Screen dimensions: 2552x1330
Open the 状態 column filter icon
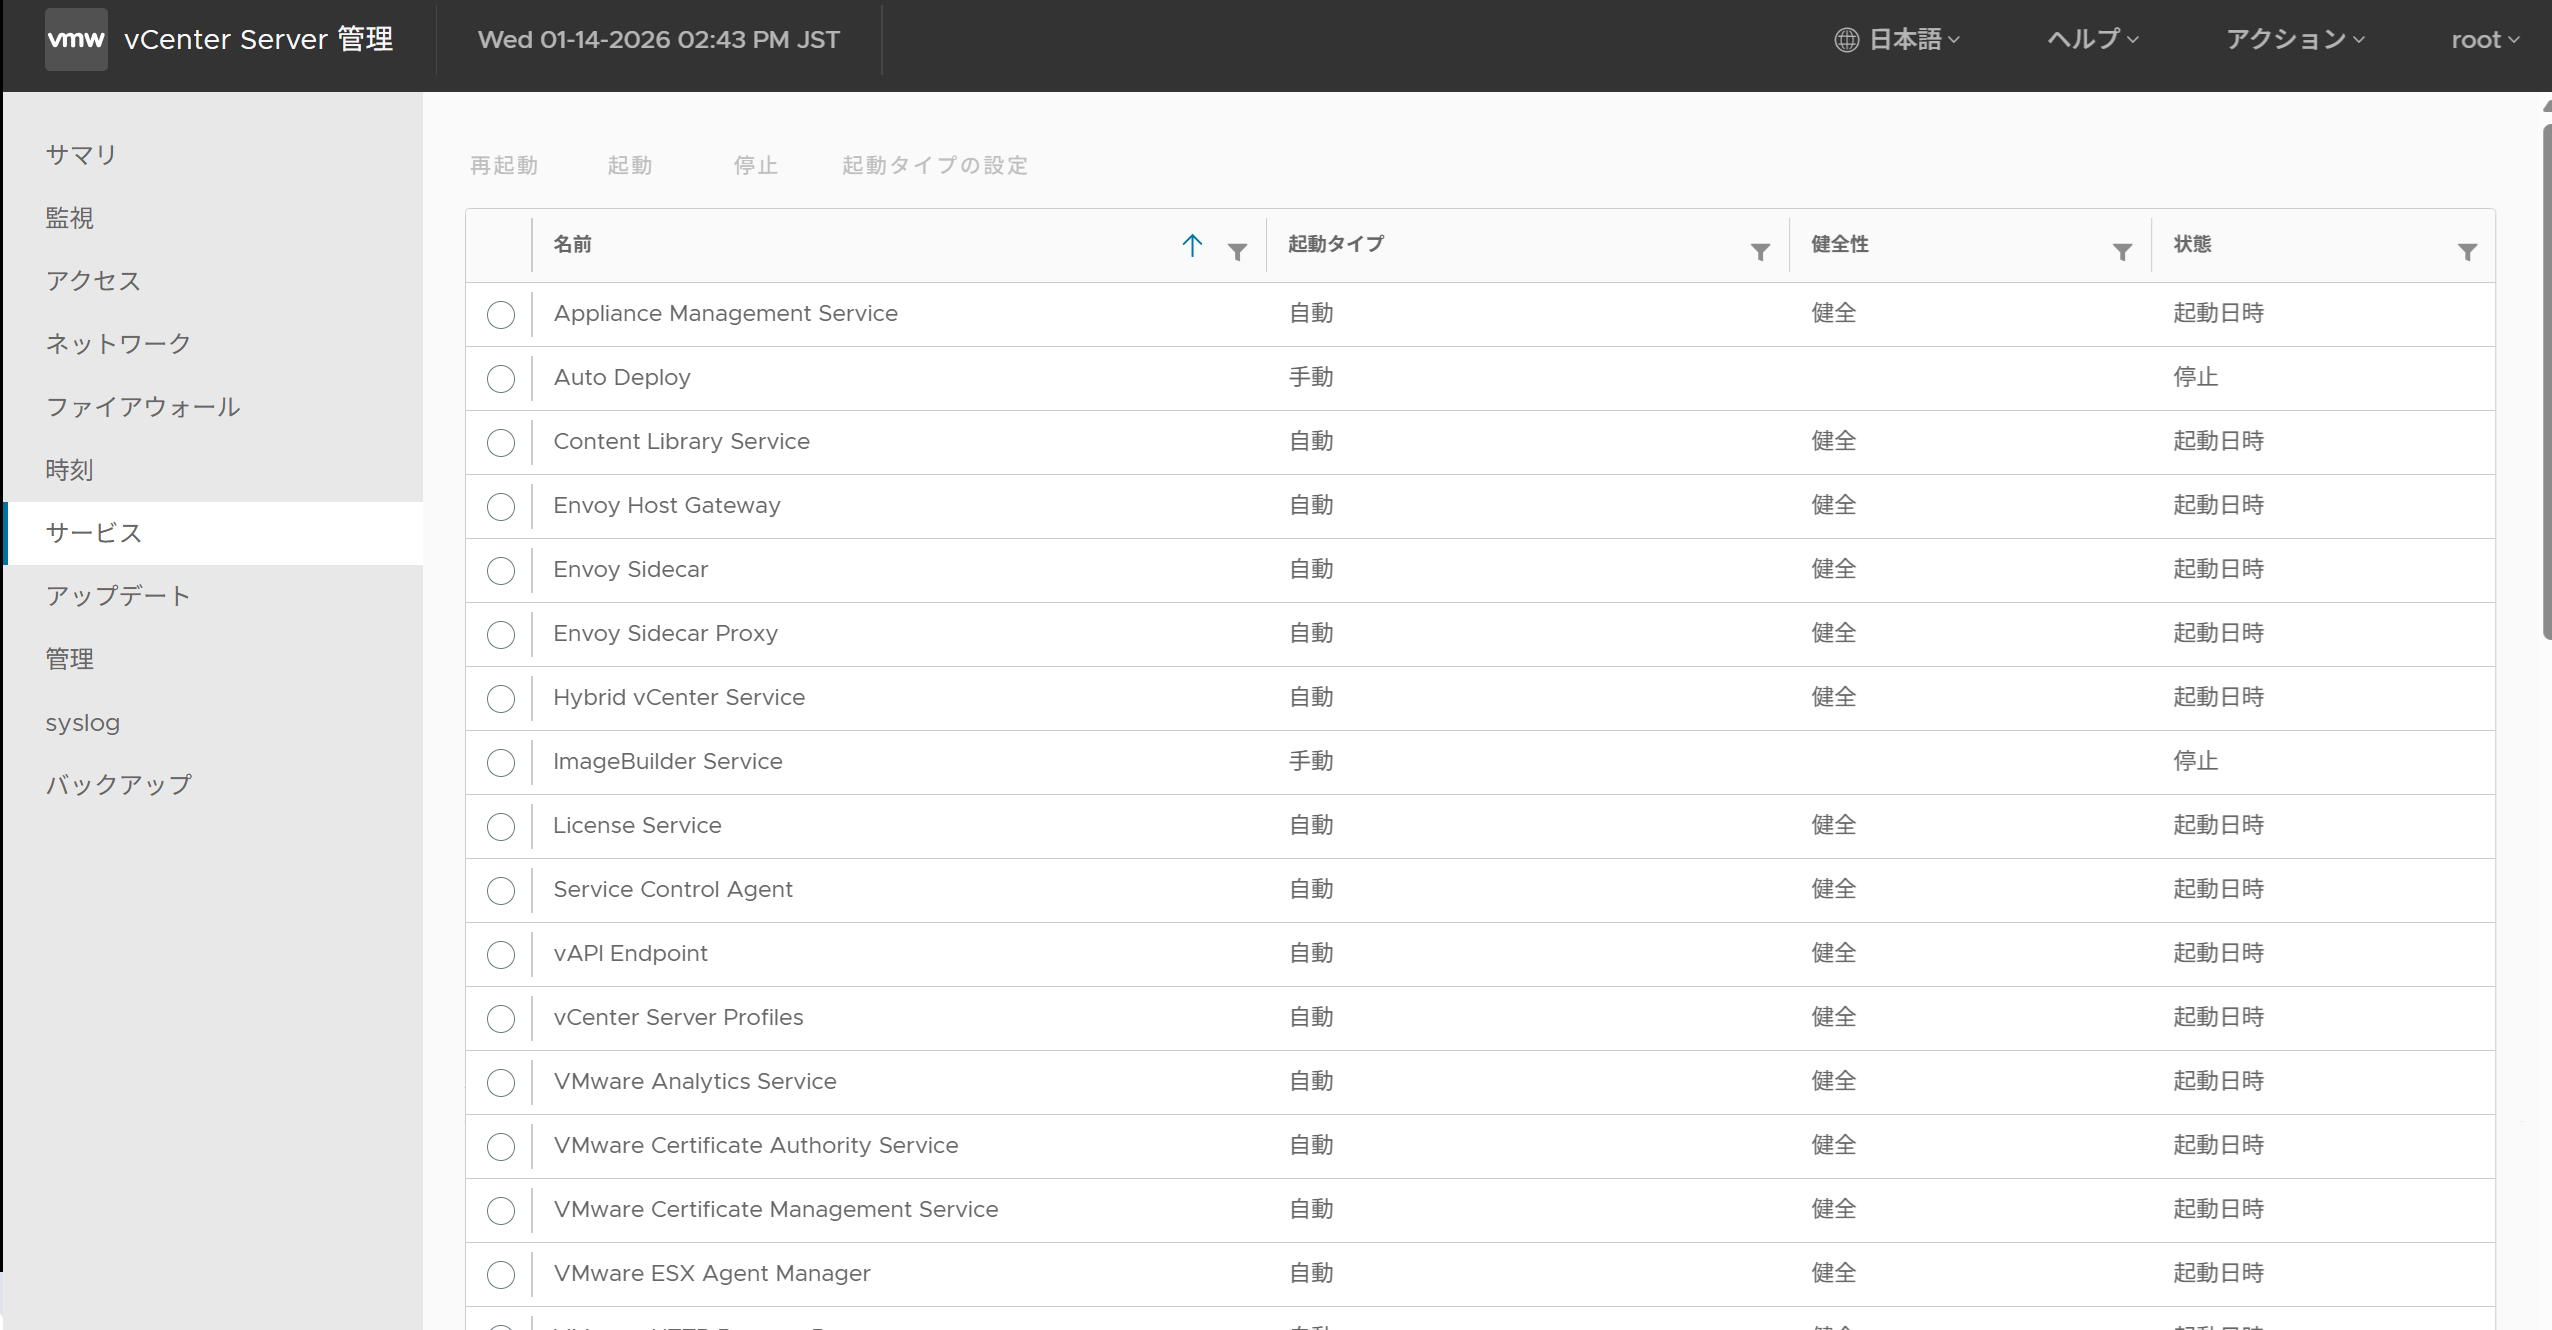(x=2467, y=252)
